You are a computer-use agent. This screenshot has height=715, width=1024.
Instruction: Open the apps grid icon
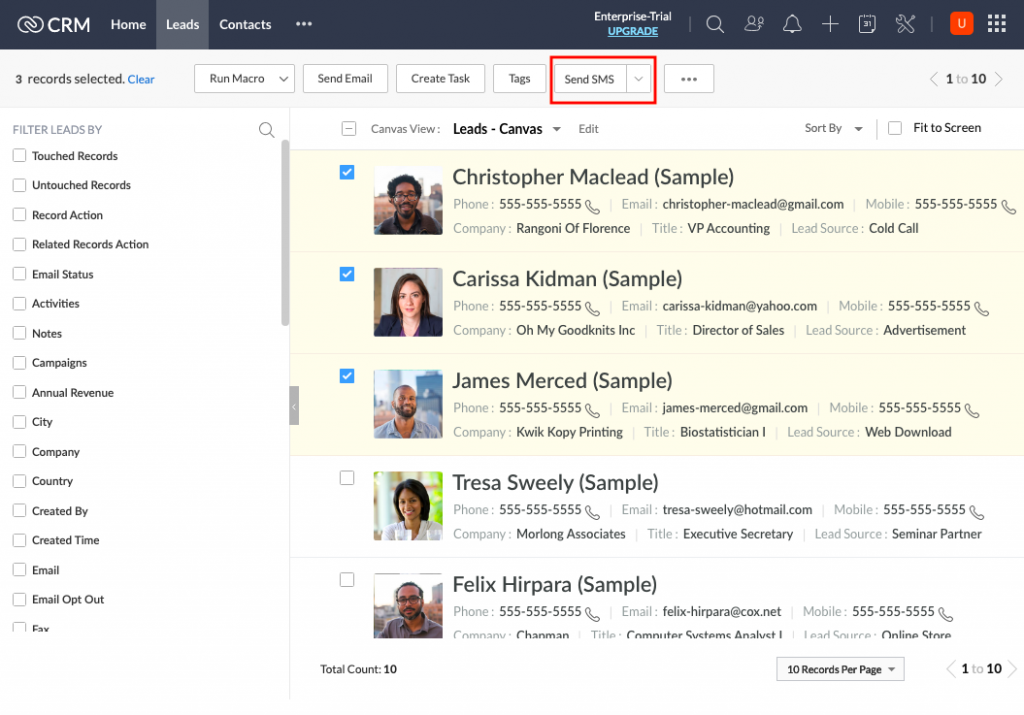997,23
